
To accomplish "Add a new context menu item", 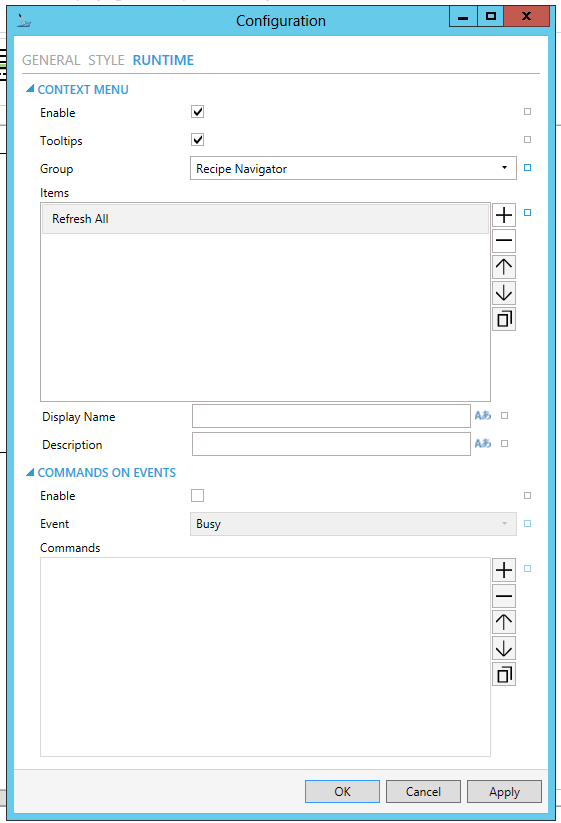I will (x=504, y=215).
